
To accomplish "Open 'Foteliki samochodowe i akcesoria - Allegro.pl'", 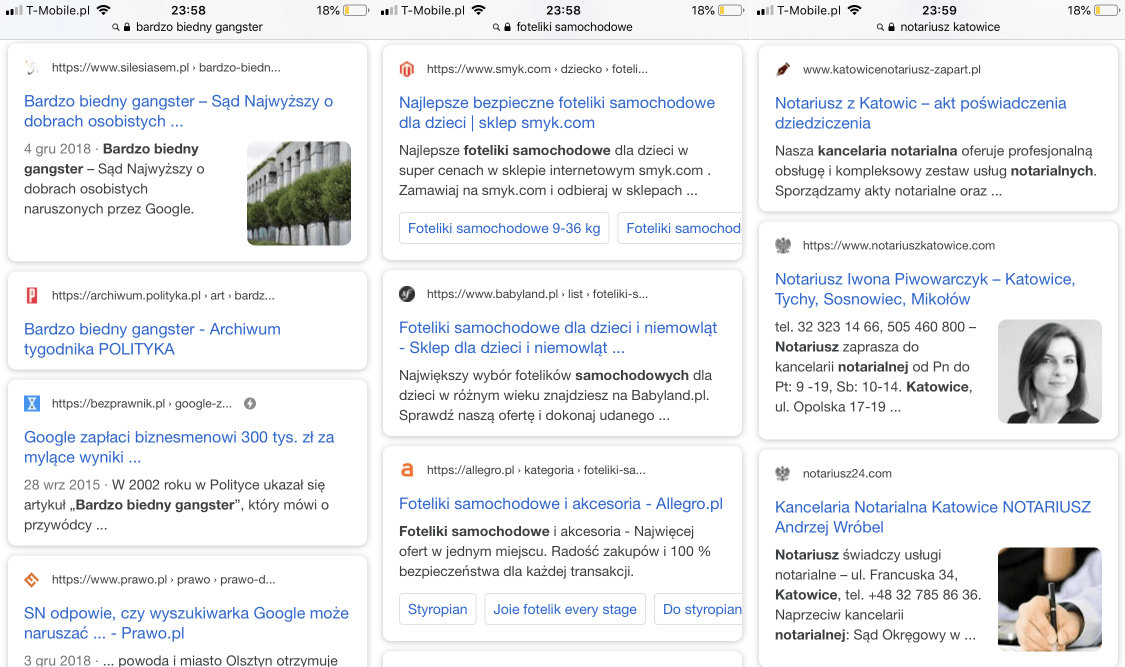I will click(x=561, y=503).
